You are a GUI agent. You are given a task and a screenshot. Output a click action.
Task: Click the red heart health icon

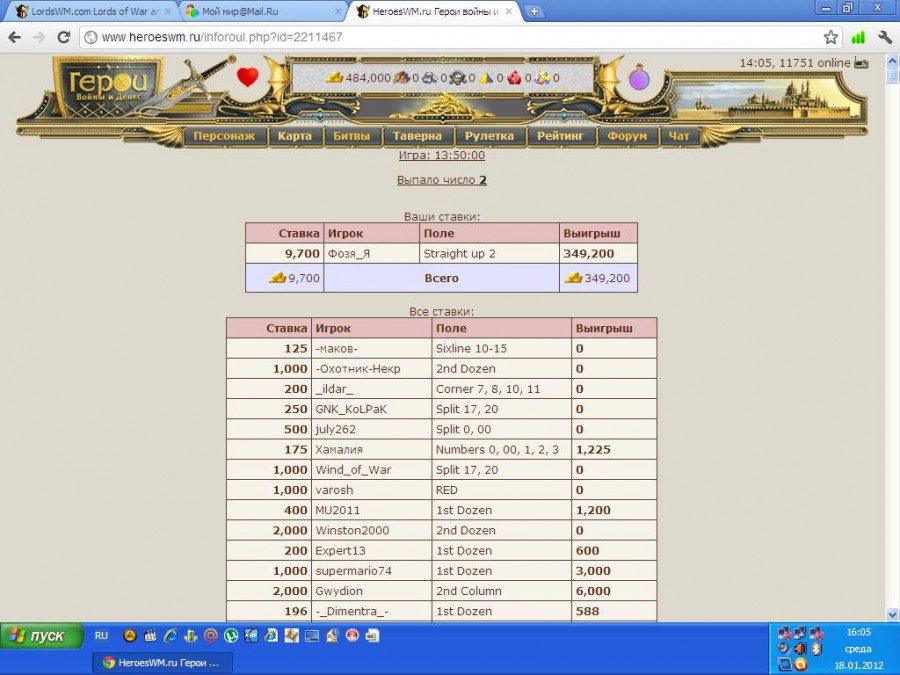pyautogui.click(x=247, y=76)
